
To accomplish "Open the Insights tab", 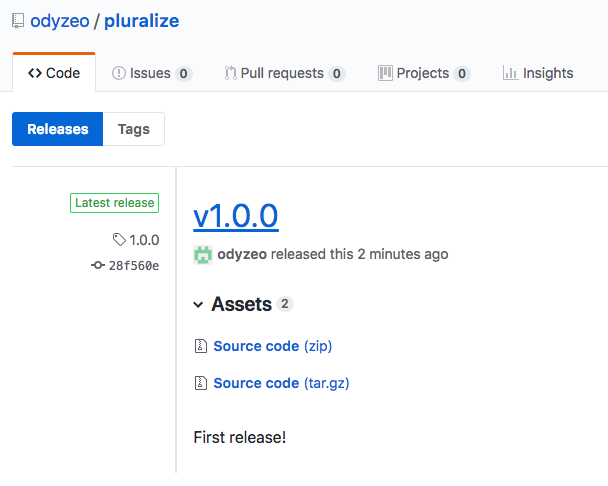I will click(537, 73).
